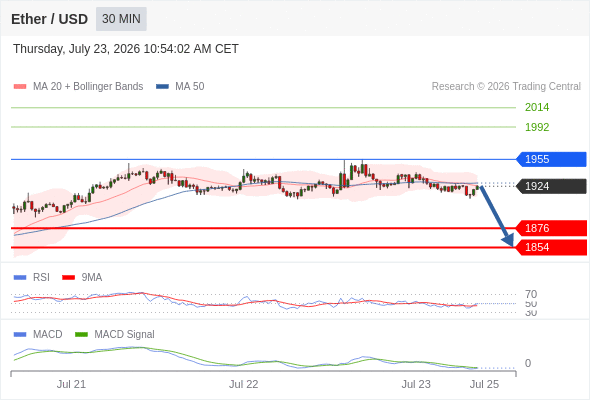The image size is (590, 400).
Task: Click the Ether / USD title
Action: pyautogui.click(x=49, y=19)
